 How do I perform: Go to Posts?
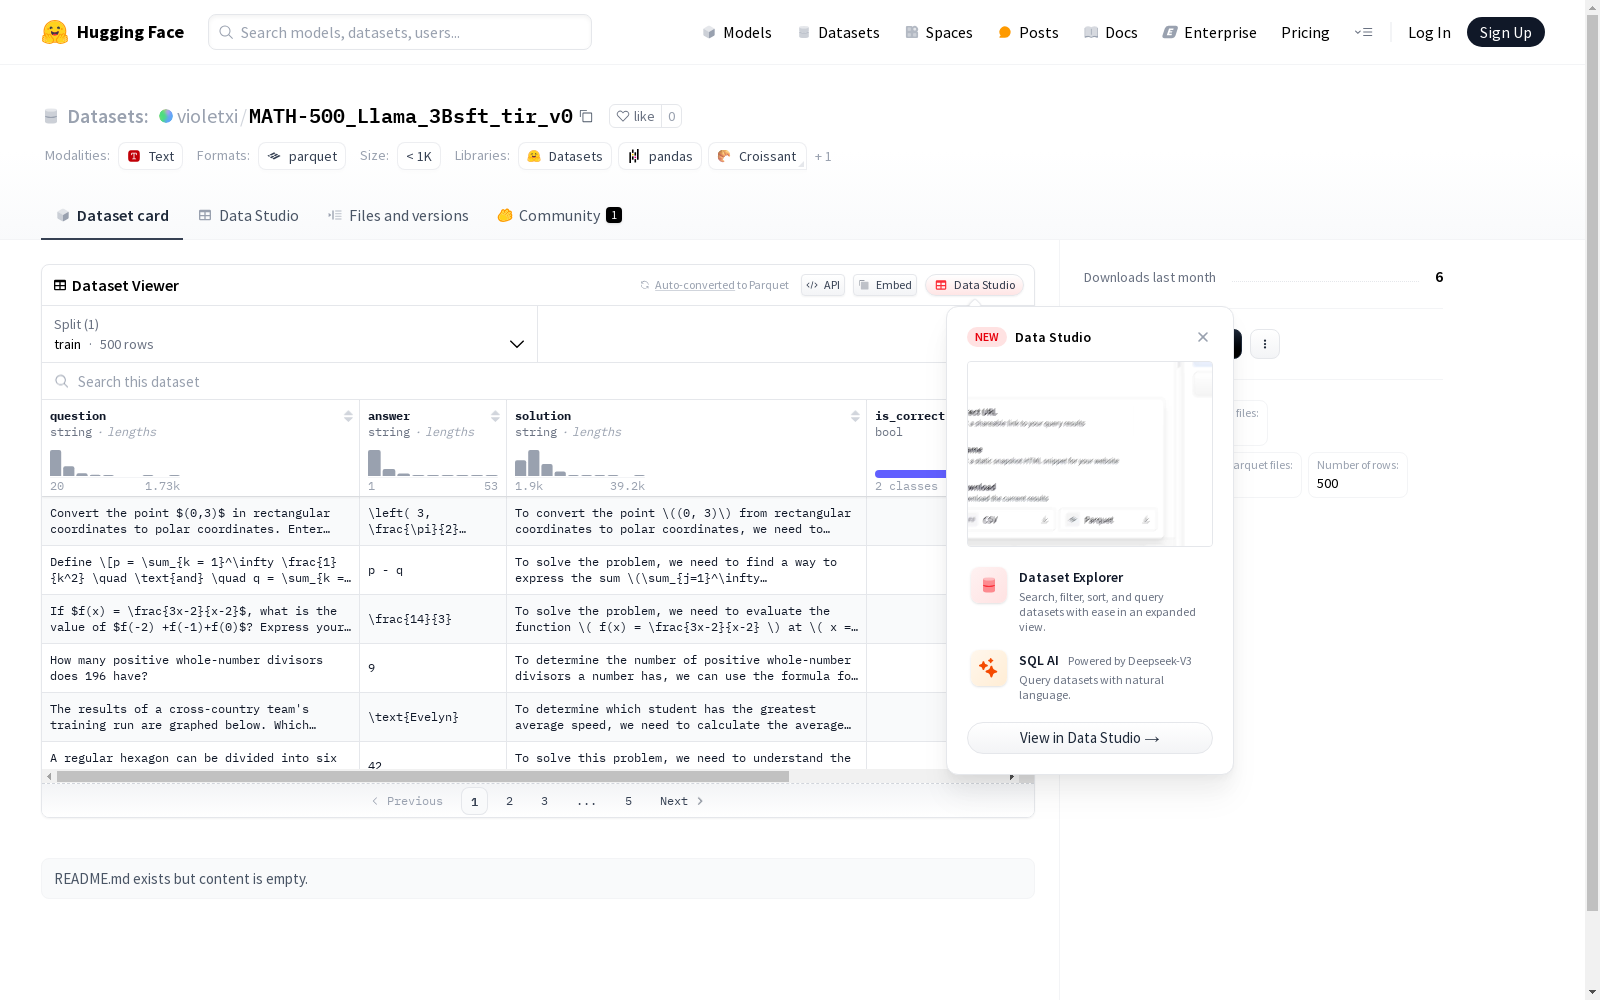tap(1028, 32)
